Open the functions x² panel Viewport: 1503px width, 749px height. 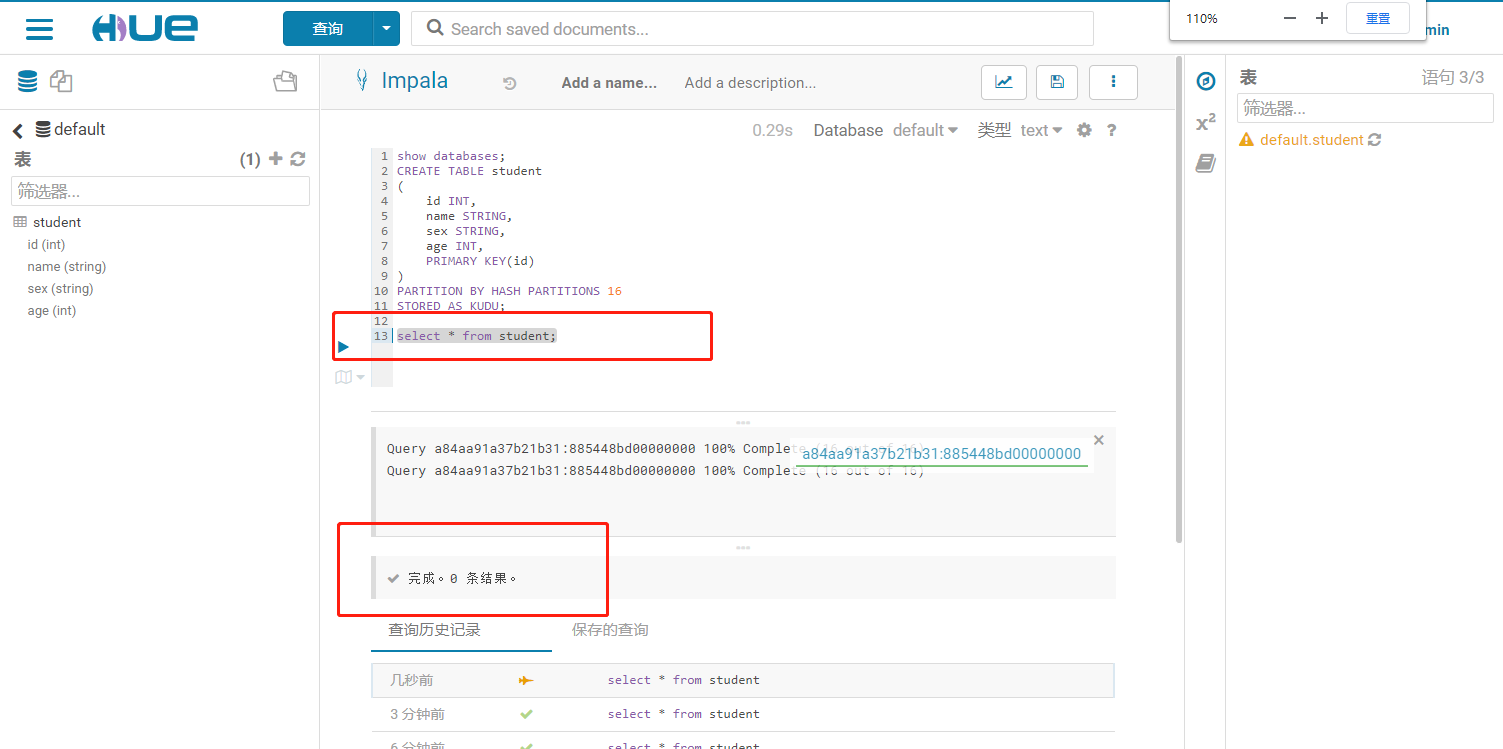(1206, 123)
